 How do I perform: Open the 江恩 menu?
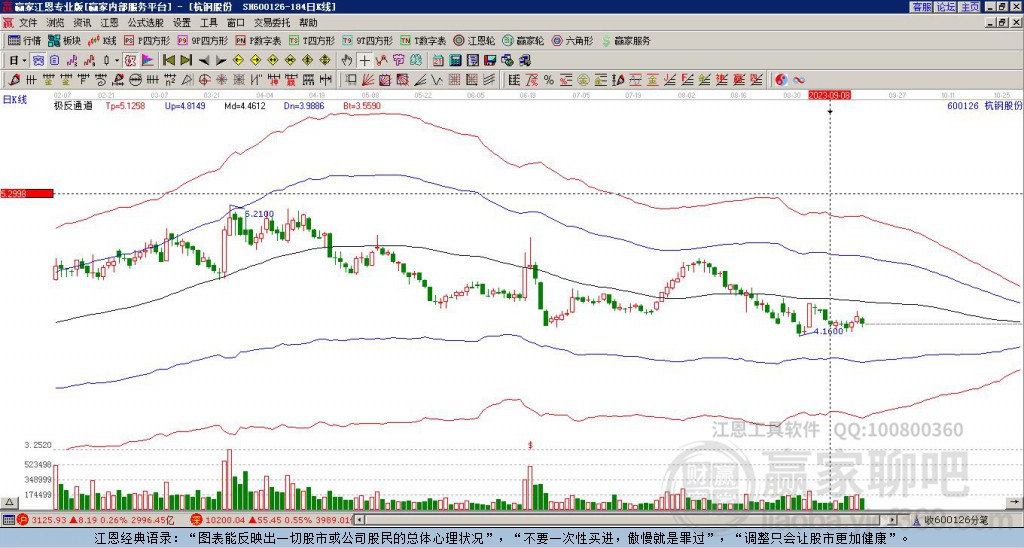tap(109, 23)
